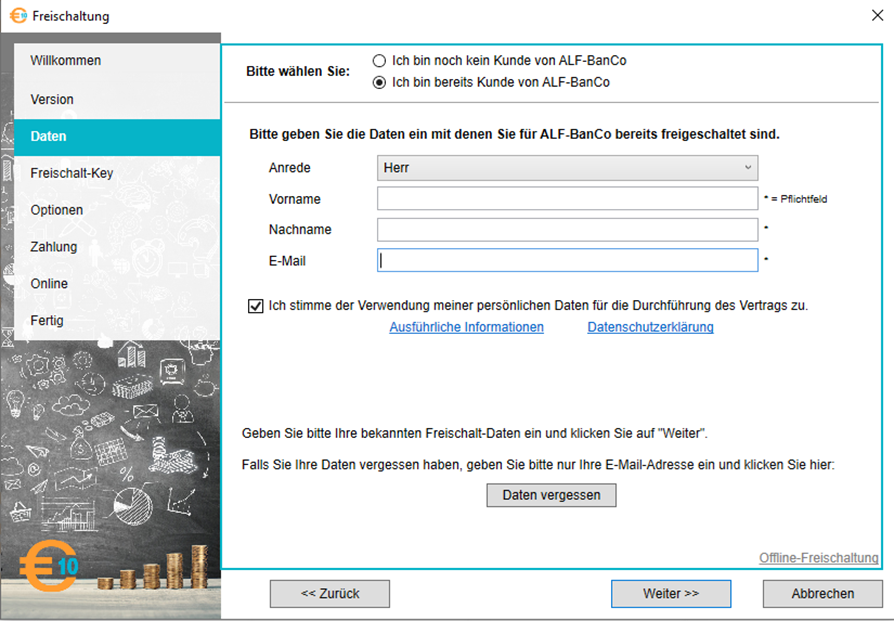Click the 'Bitte wählen Sie:' label
Image resolution: width=894 pixels, height=621 pixels.
(x=298, y=72)
